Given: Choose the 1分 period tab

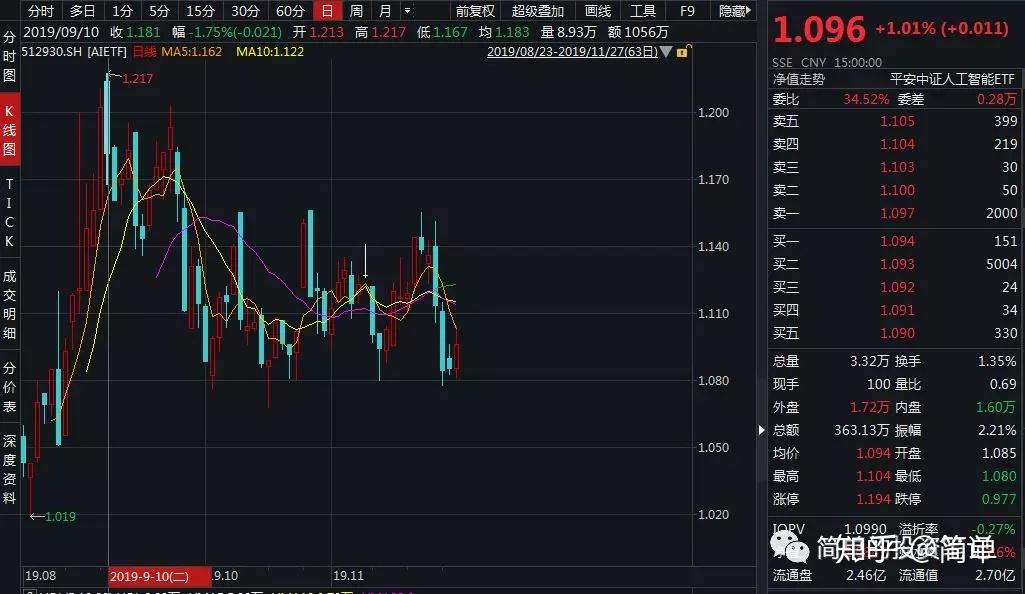Looking at the screenshot, I should [122, 11].
